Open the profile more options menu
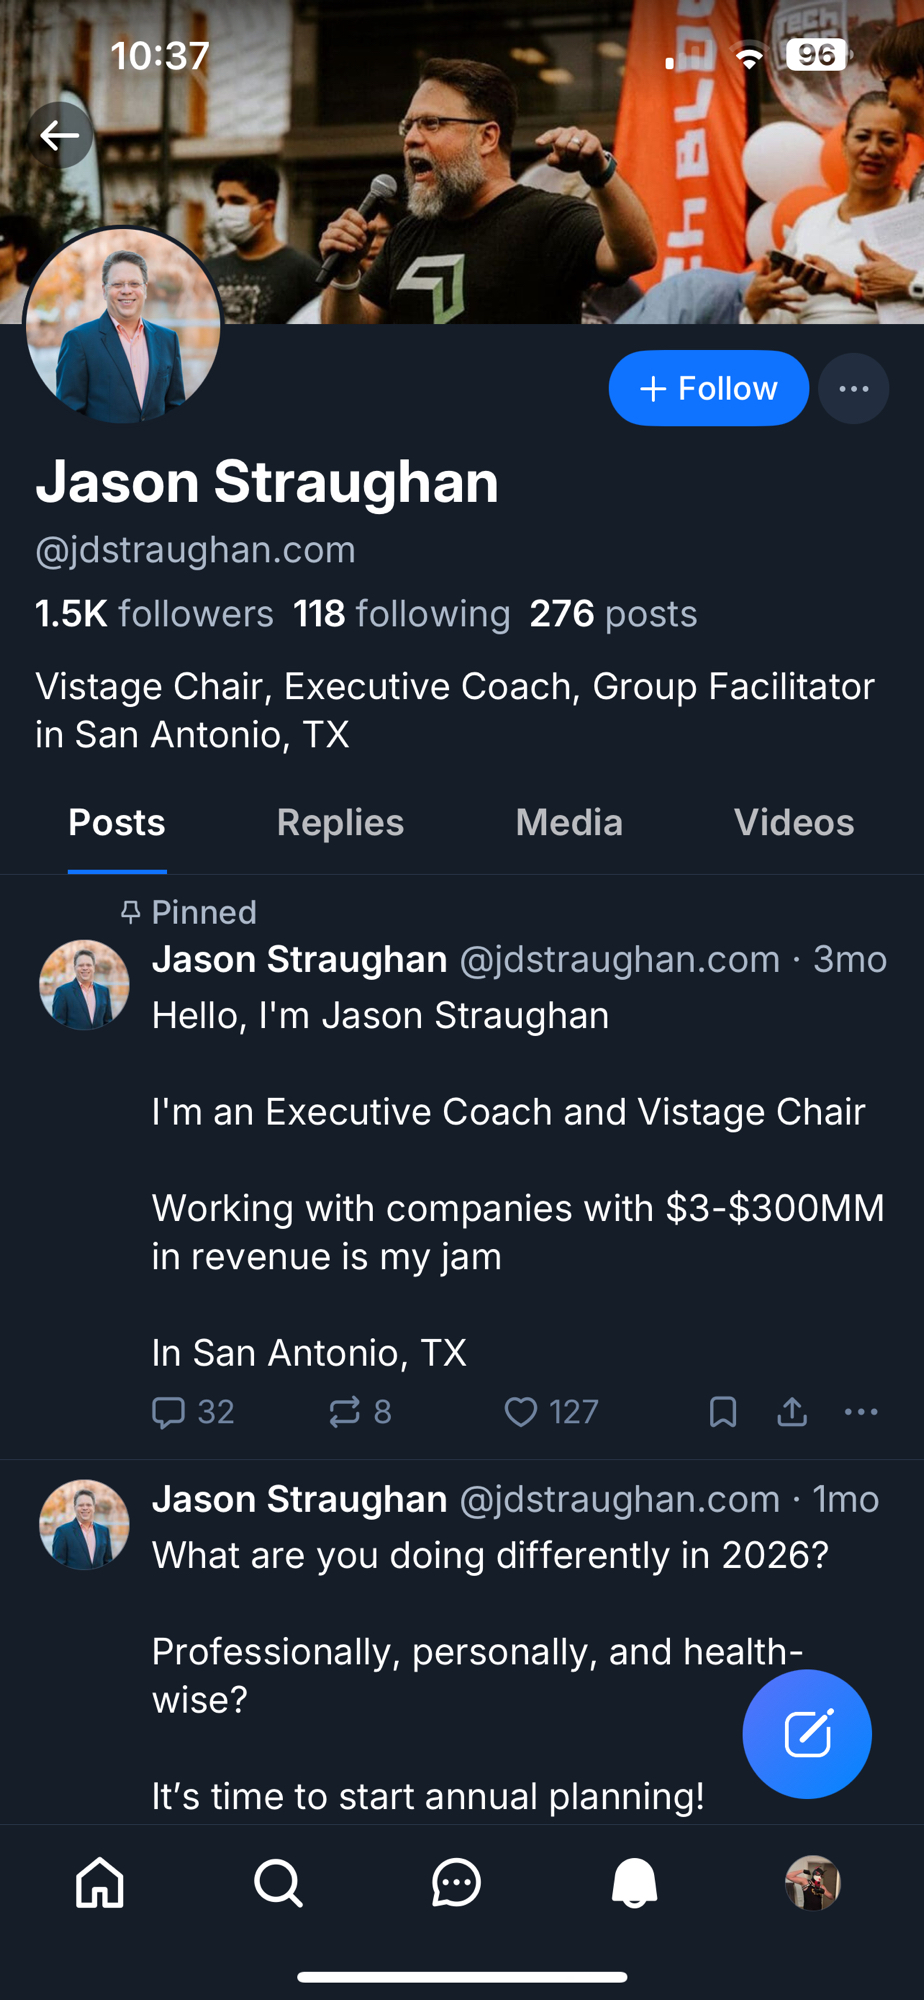 point(853,388)
